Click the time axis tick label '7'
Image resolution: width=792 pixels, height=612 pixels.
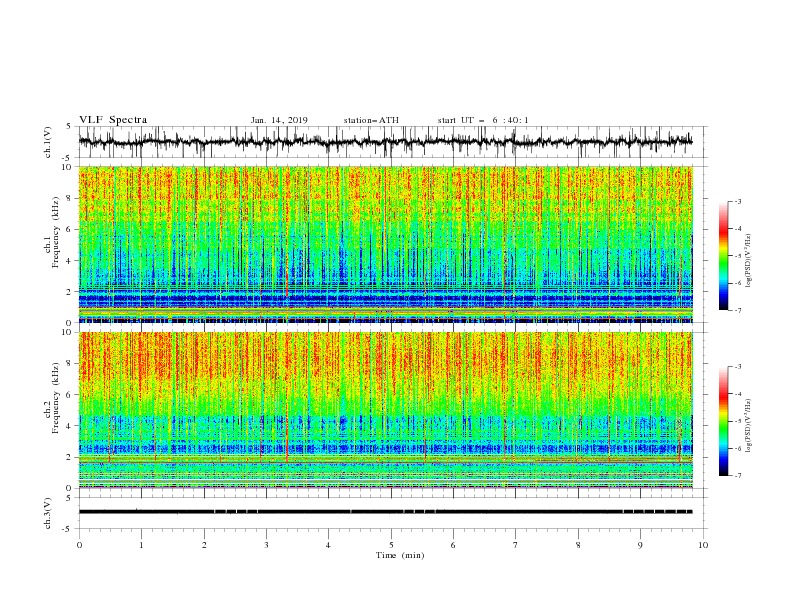[516, 545]
